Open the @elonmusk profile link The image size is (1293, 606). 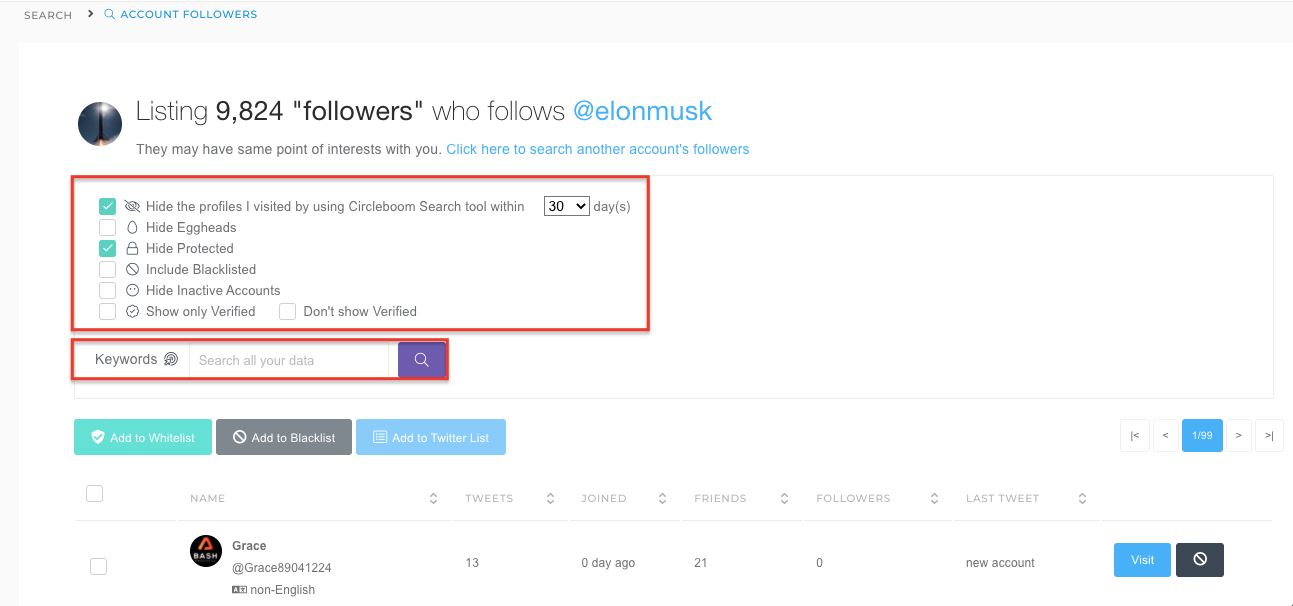coord(643,111)
